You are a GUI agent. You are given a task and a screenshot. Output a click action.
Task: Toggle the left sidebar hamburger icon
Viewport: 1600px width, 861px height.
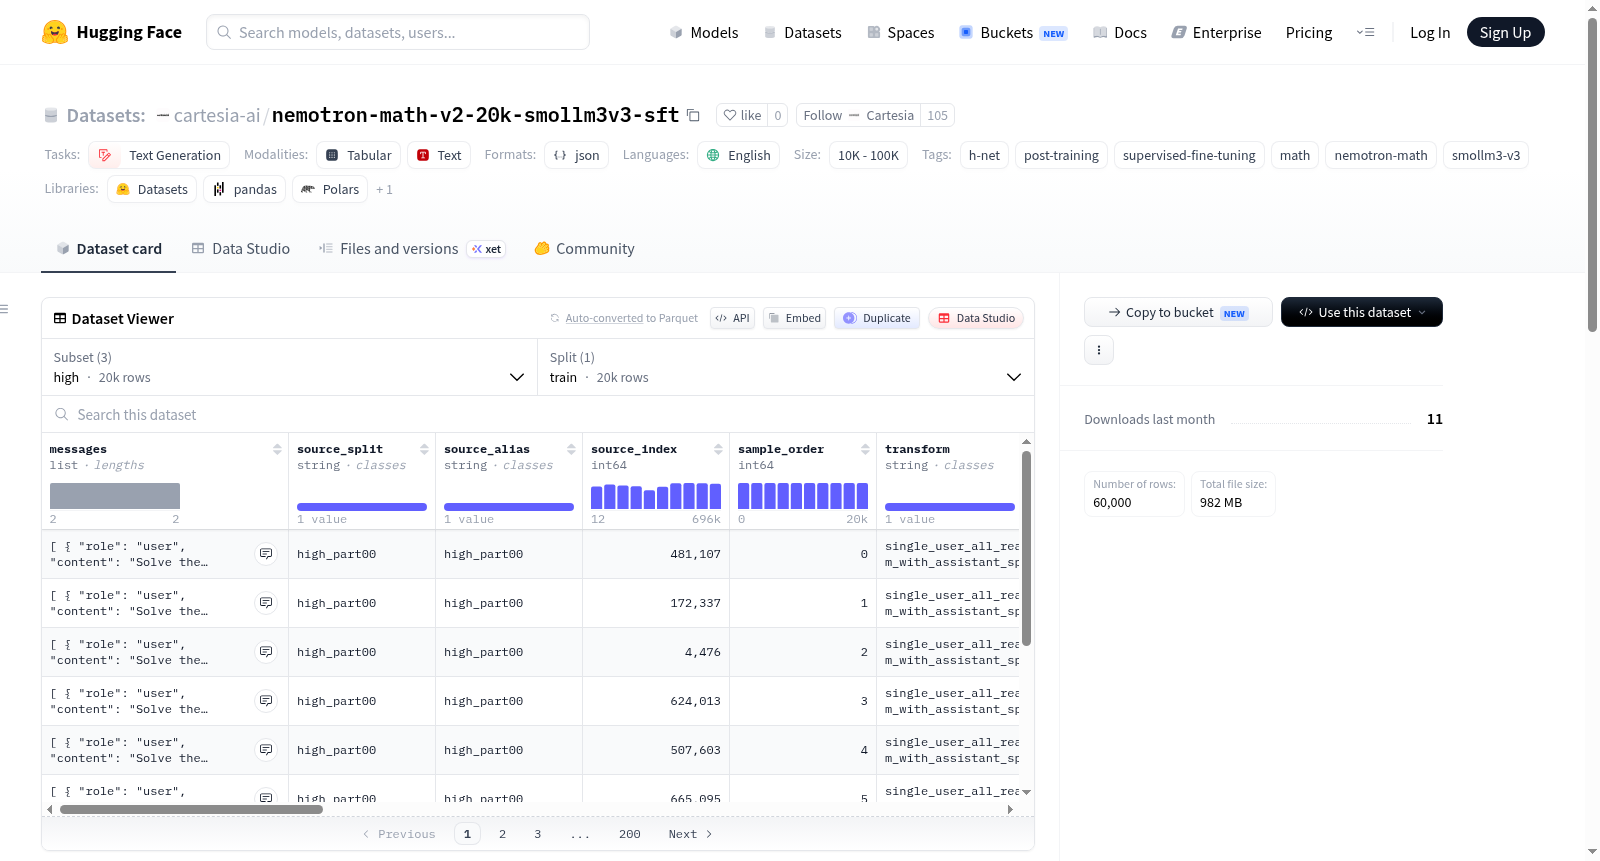[x=4, y=309]
